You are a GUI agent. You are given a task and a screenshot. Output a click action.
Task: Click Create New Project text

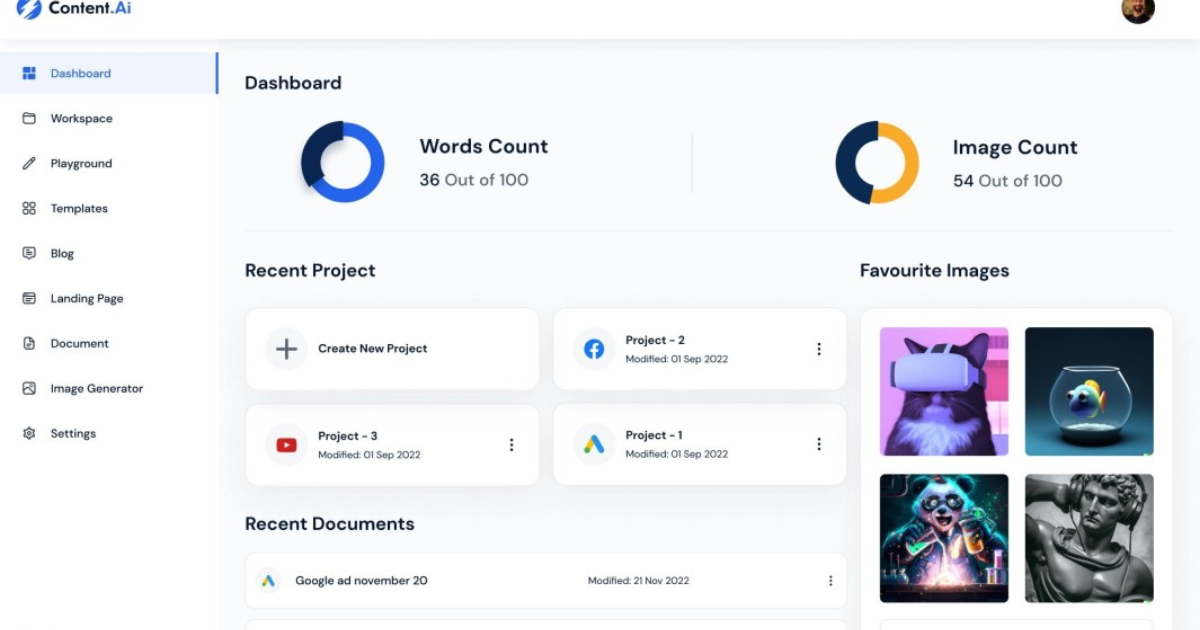tap(372, 349)
